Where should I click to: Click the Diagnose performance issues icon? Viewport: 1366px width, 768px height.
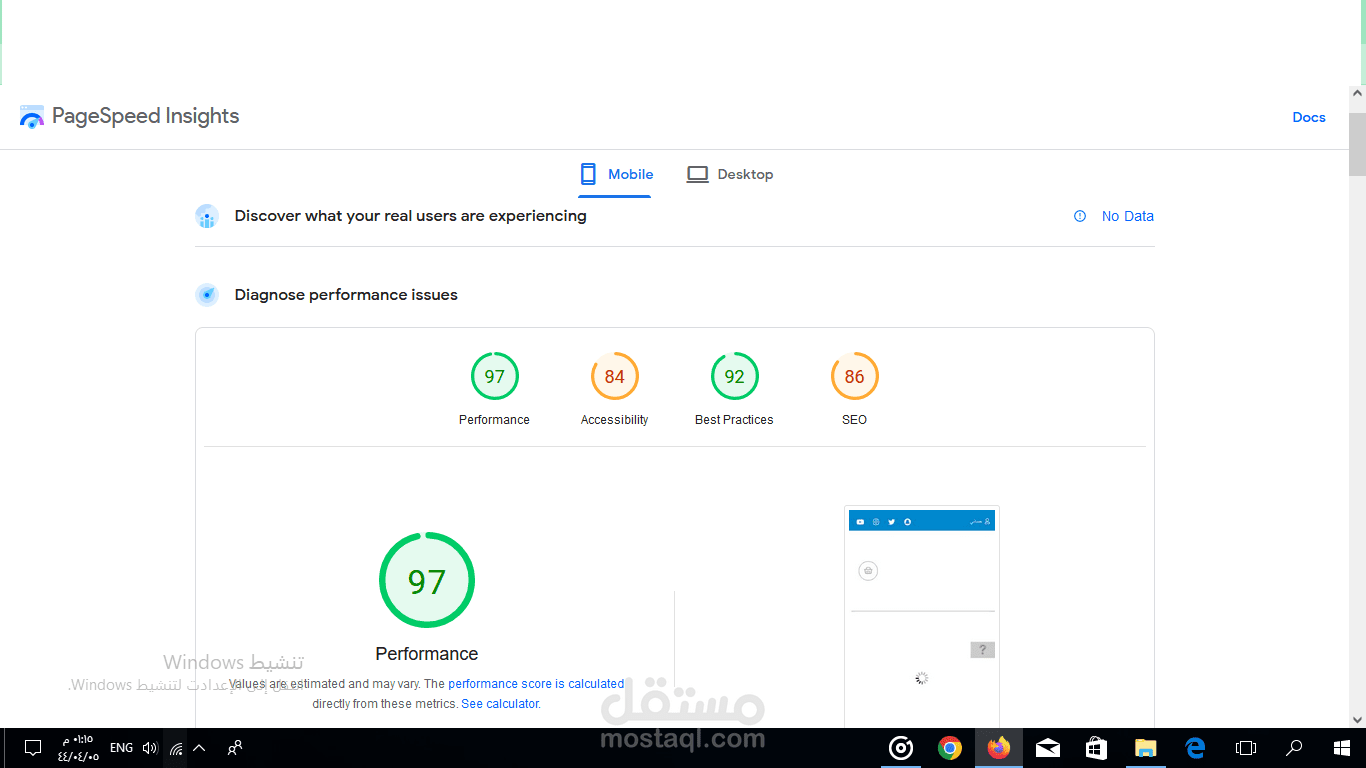pos(207,295)
